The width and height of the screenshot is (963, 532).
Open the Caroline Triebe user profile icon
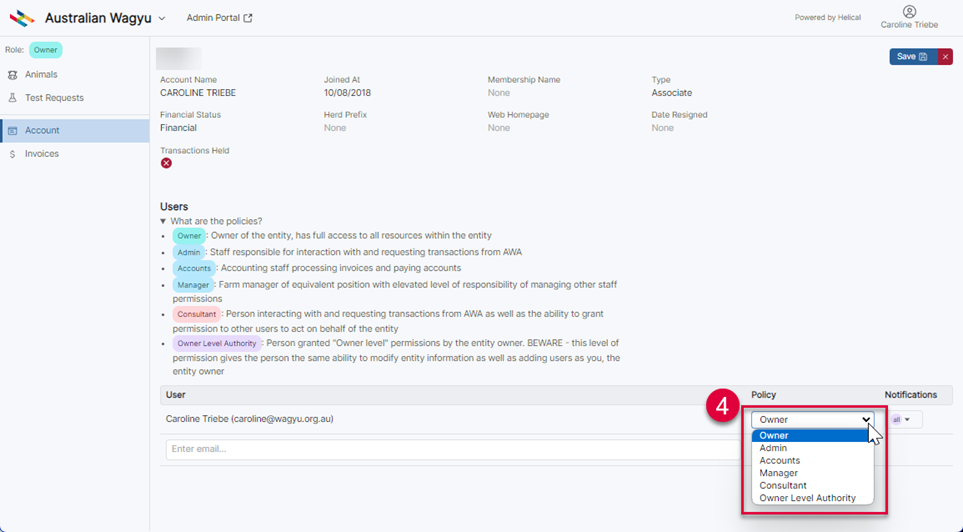910,12
